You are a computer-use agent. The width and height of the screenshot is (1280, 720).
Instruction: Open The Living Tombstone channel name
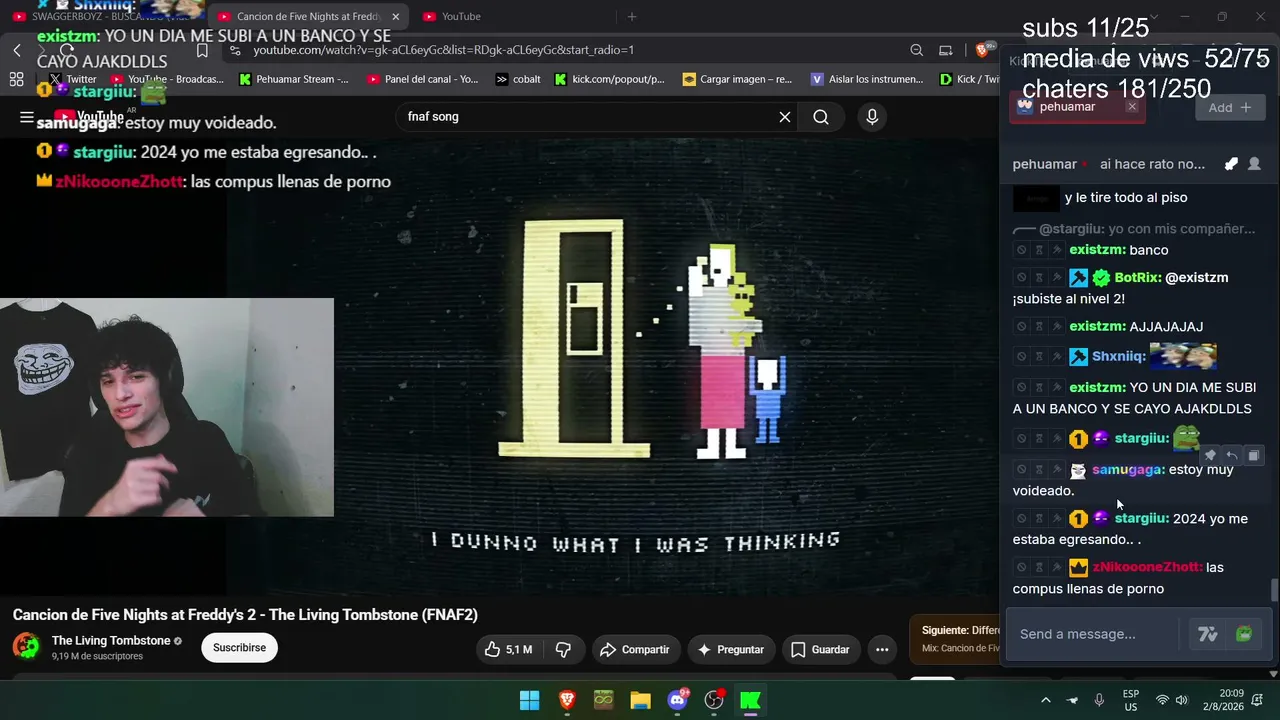click(x=111, y=640)
